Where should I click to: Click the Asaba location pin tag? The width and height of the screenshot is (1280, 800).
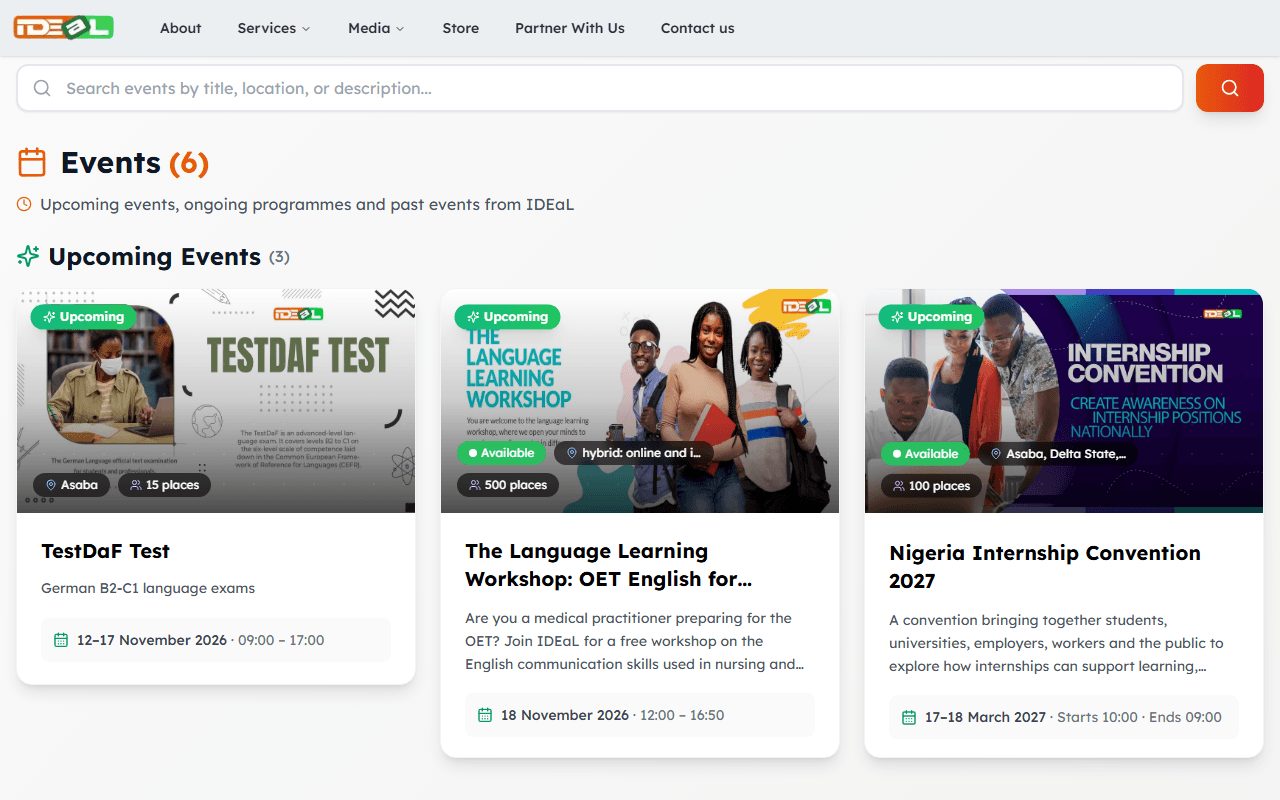71,485
